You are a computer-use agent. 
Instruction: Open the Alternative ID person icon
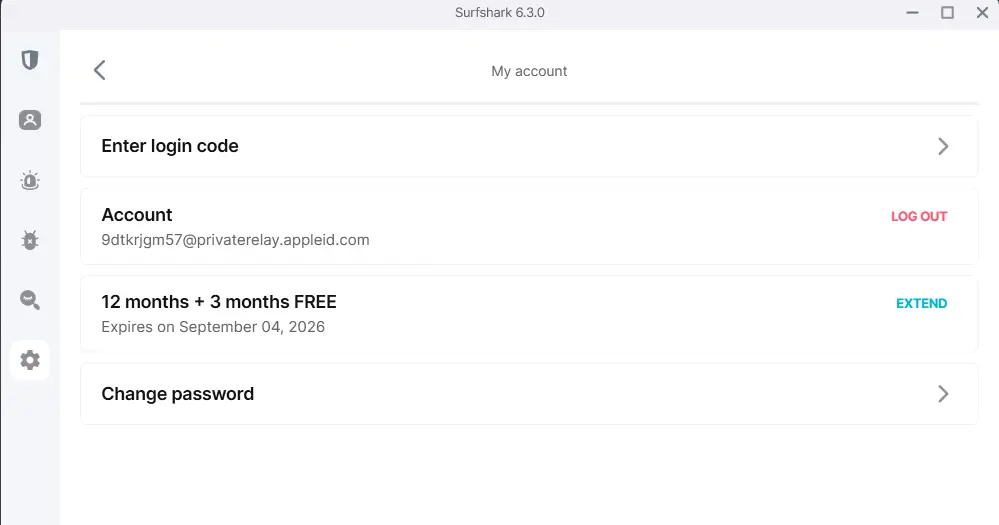(x=30, y=120)
